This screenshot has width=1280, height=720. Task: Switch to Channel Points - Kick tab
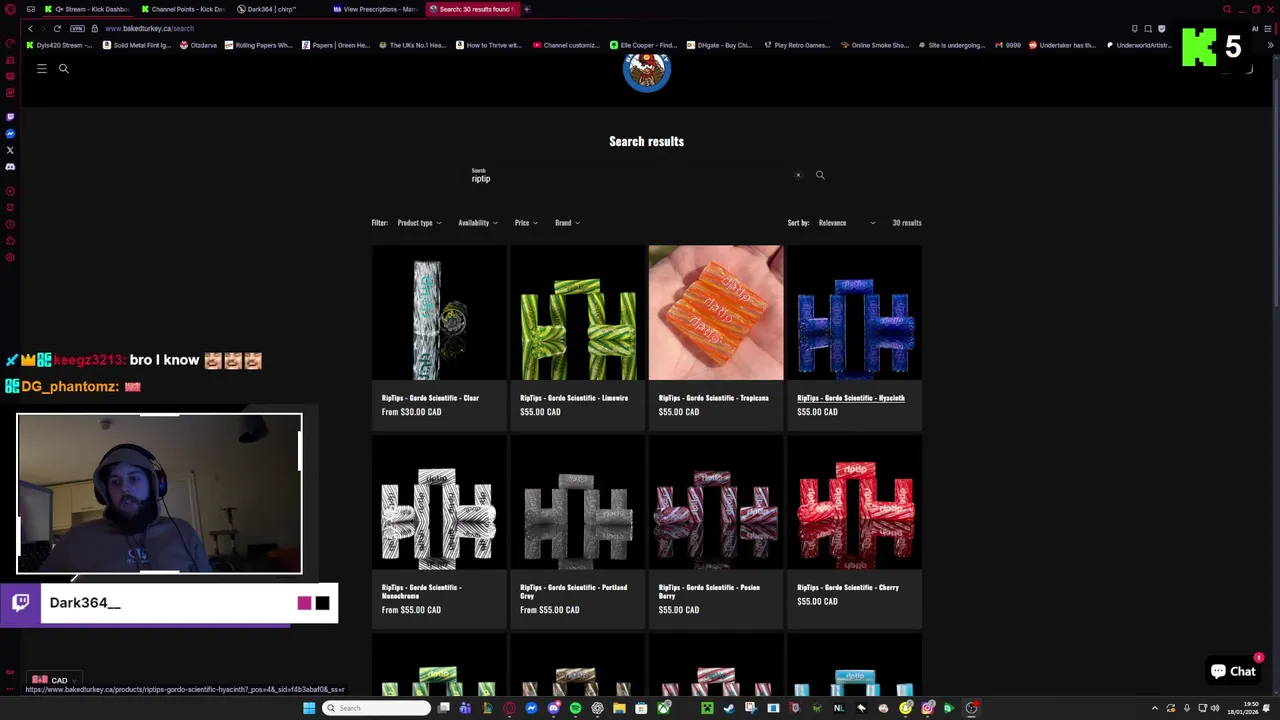[x=183, y=9]
